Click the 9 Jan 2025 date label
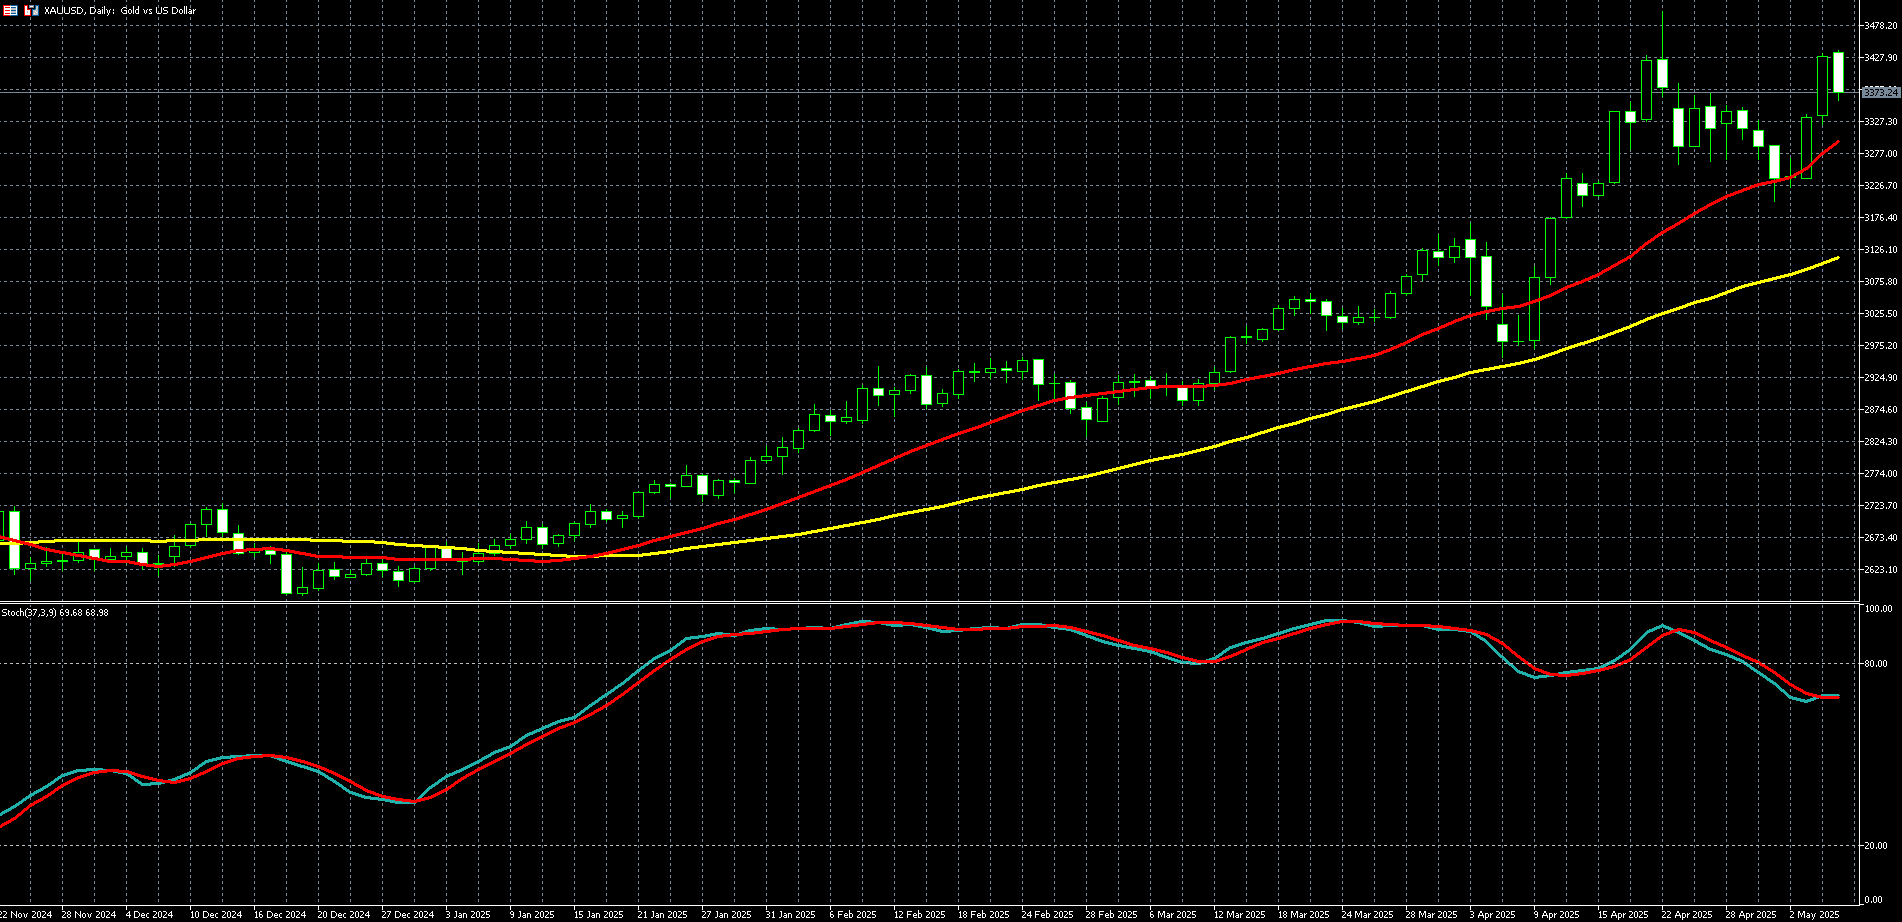This screenshot has height=922, width=1902. point(531,914)
